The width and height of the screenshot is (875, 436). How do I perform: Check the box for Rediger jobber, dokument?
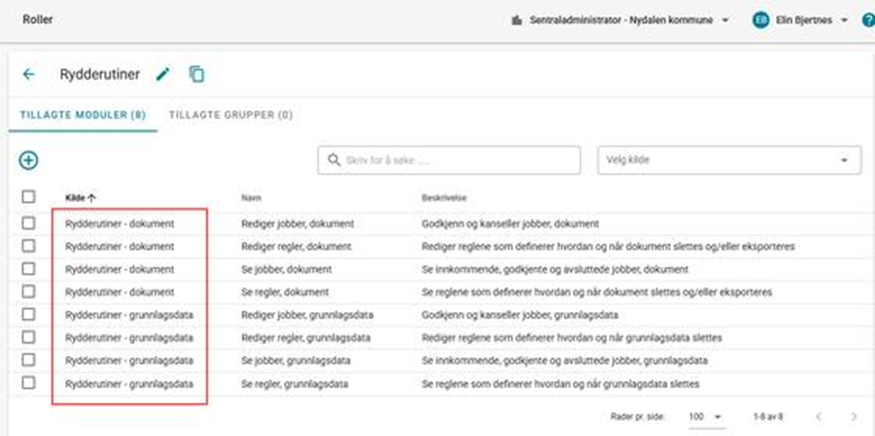tap(29, 224)
